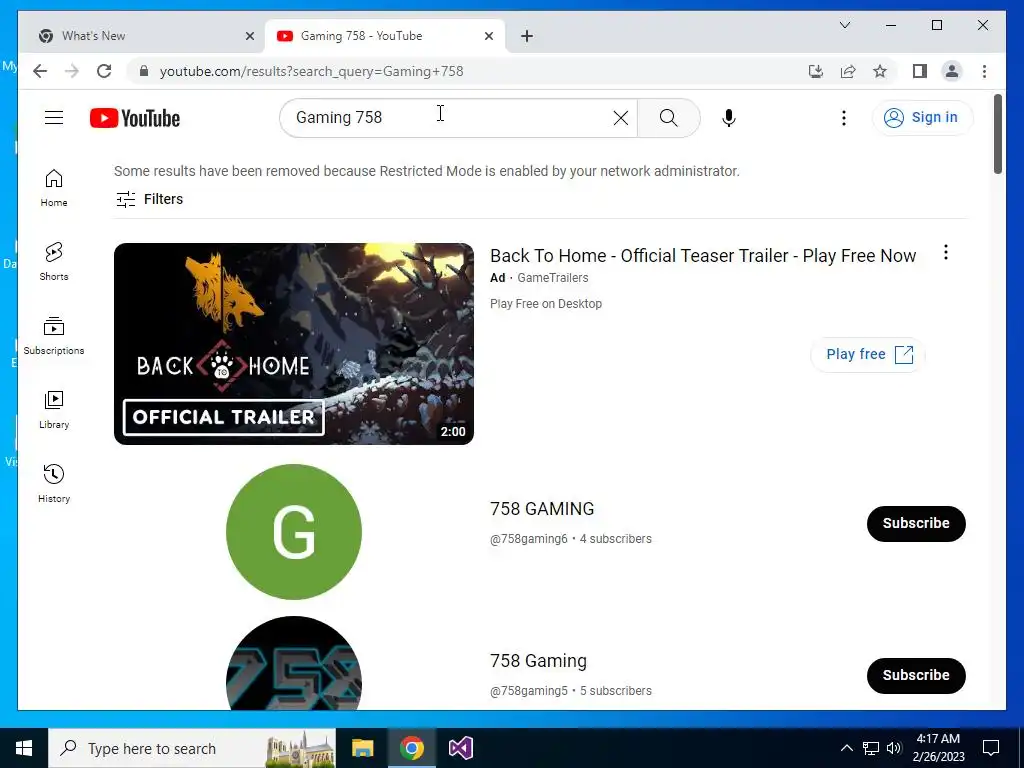Open the volume icon in system tray
The width and height of the screenshot is (1024, 768).
(894, 748)
